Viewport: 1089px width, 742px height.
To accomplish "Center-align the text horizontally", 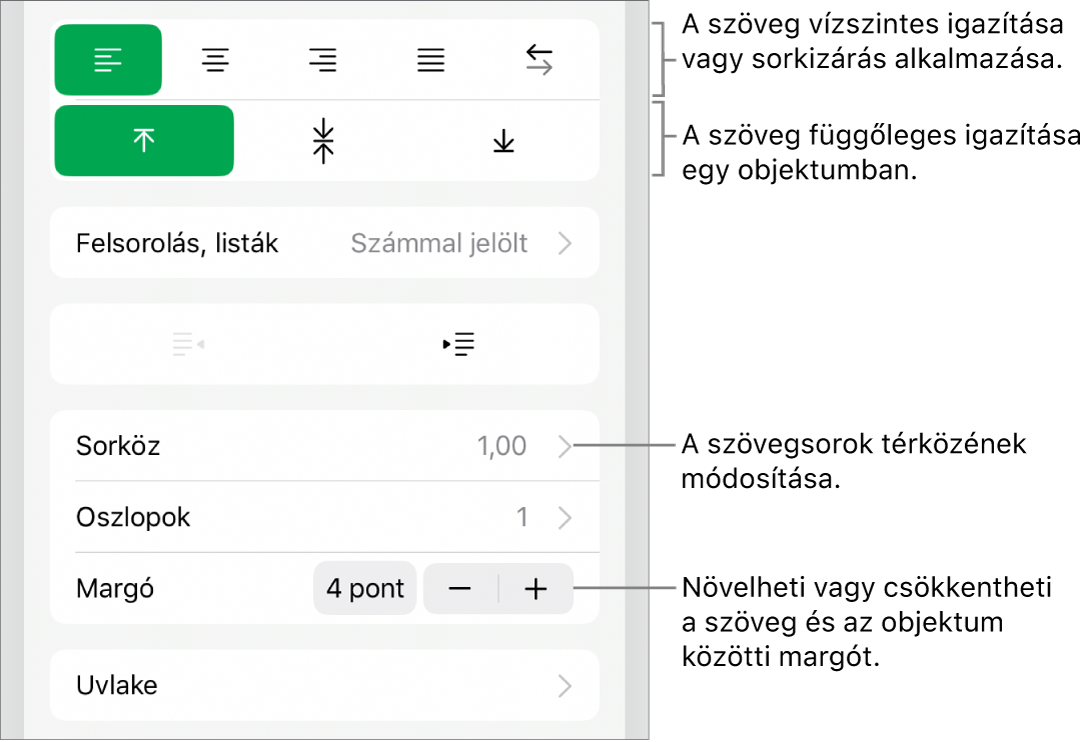I will [215, 60].
